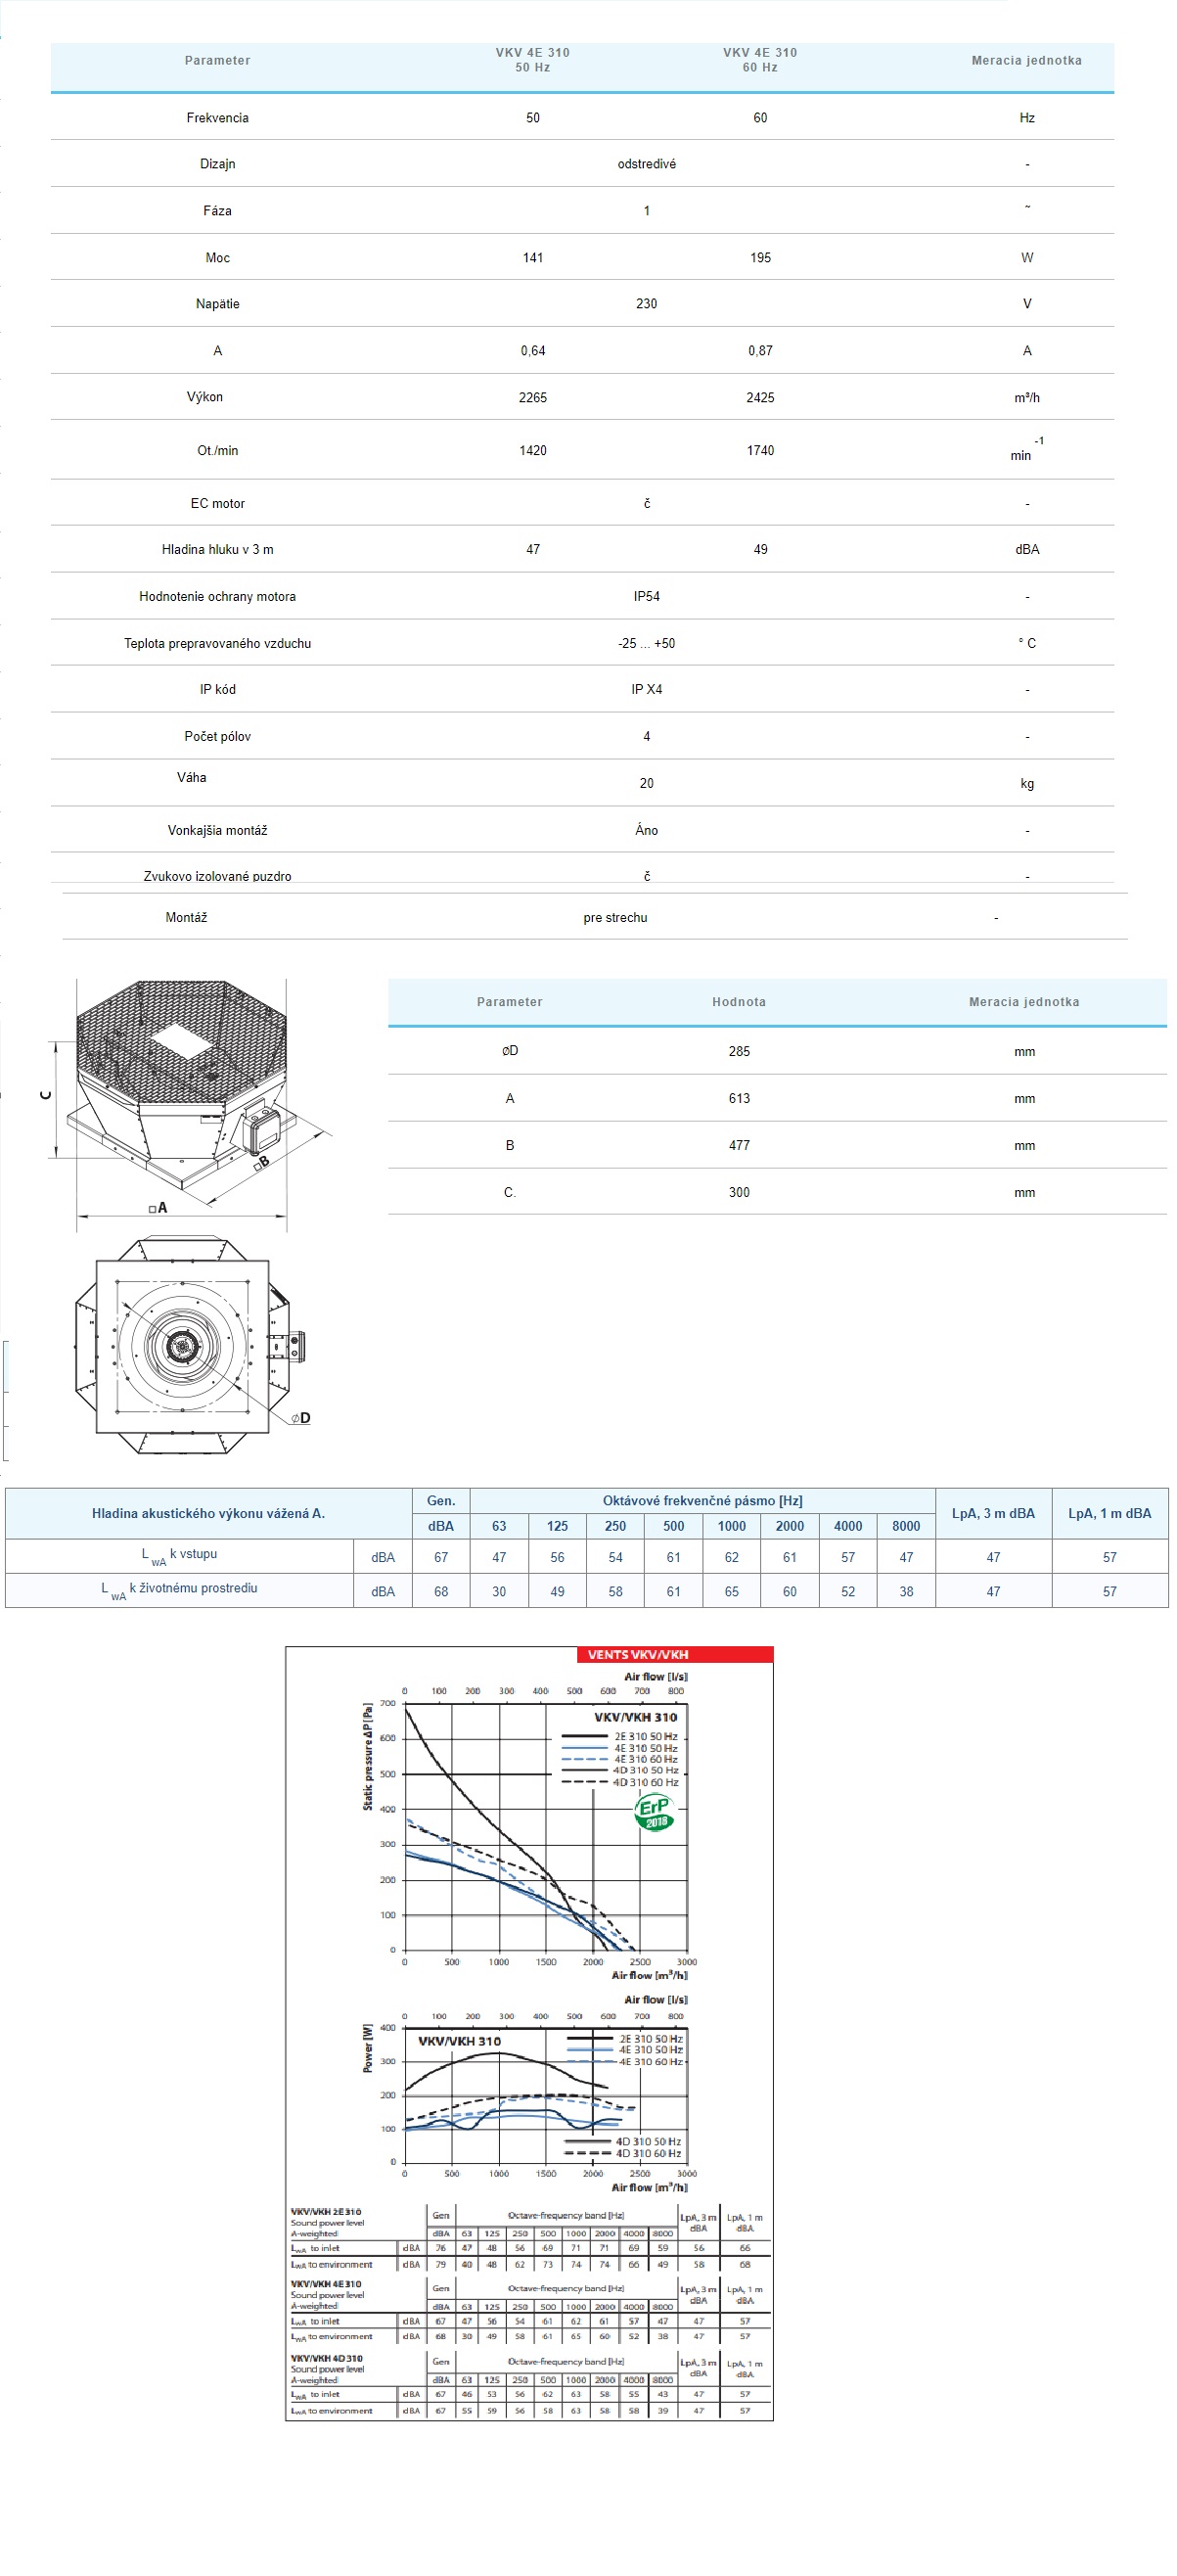This screenshot has width=1177, height=2576.
Task: Click the Power [W] chart
Action: 545,2095
